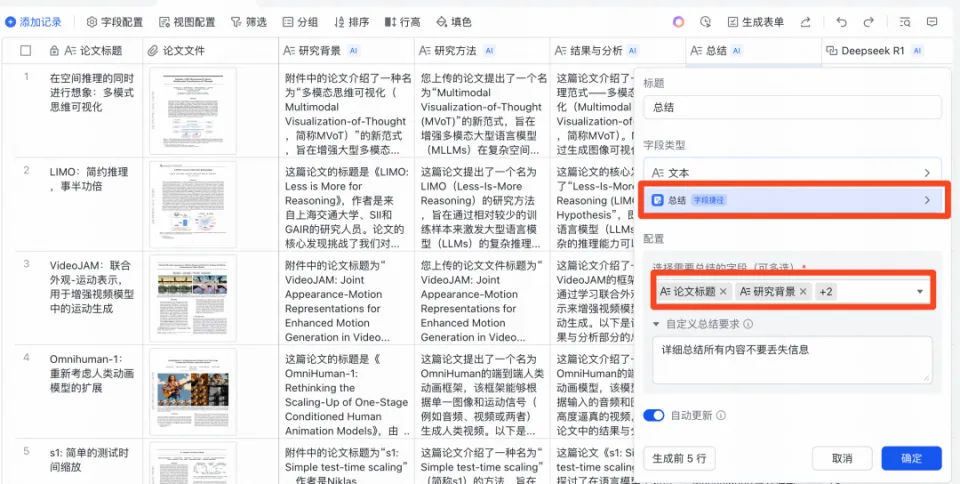Open 视图配置 view configuration
Image resolution: width=960 pixels, height=484 pixels.
[x=187, y=22]
